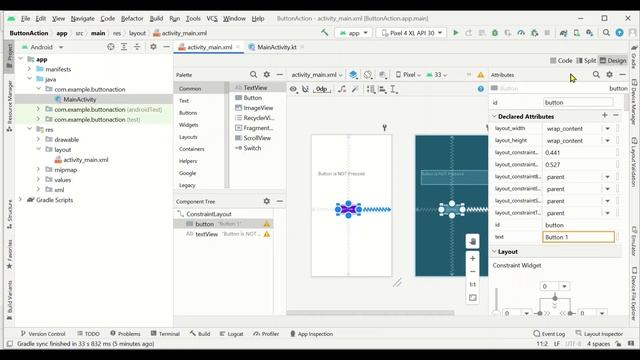The height and width of the screenshot is (360, 640).
Task: Open layout_width wrap_content dropdown
Action: pyautogui.click(x=608, y=129)
